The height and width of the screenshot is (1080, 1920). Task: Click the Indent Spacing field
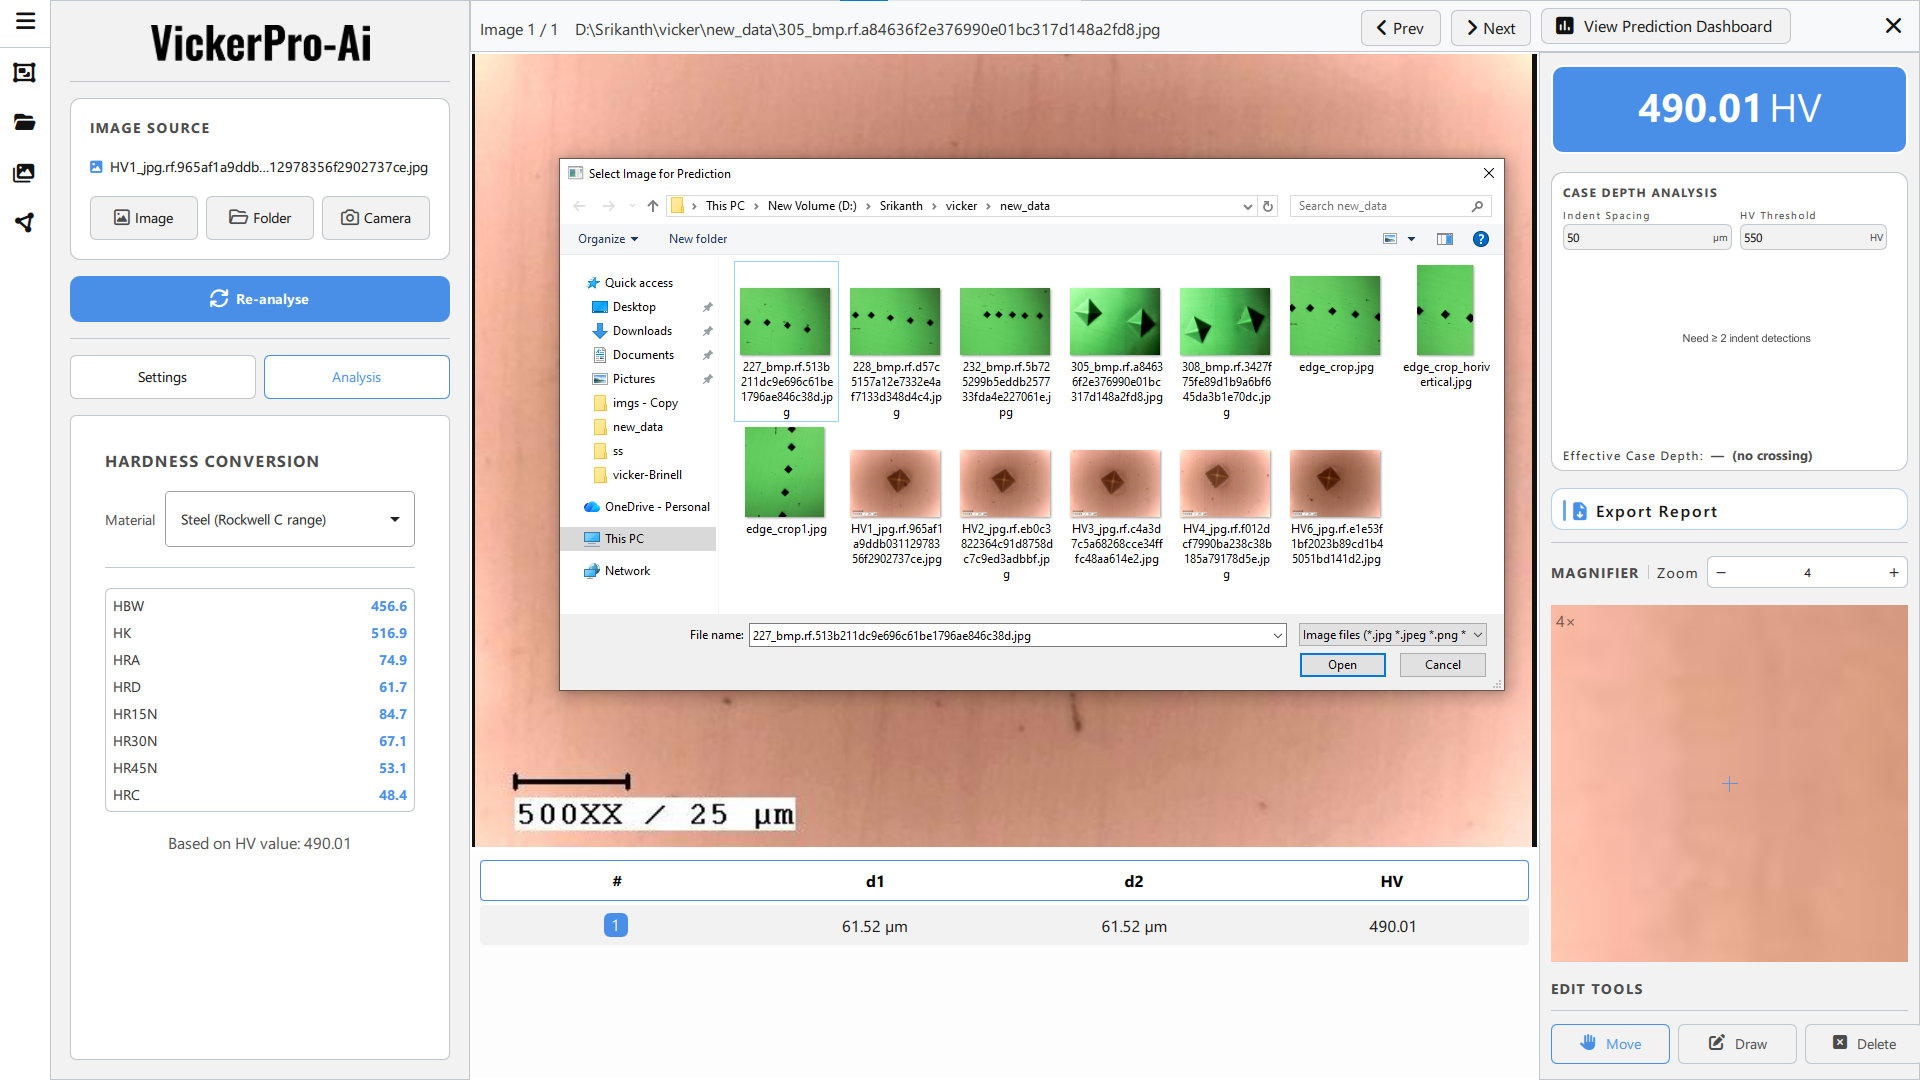pos(1646,238)
